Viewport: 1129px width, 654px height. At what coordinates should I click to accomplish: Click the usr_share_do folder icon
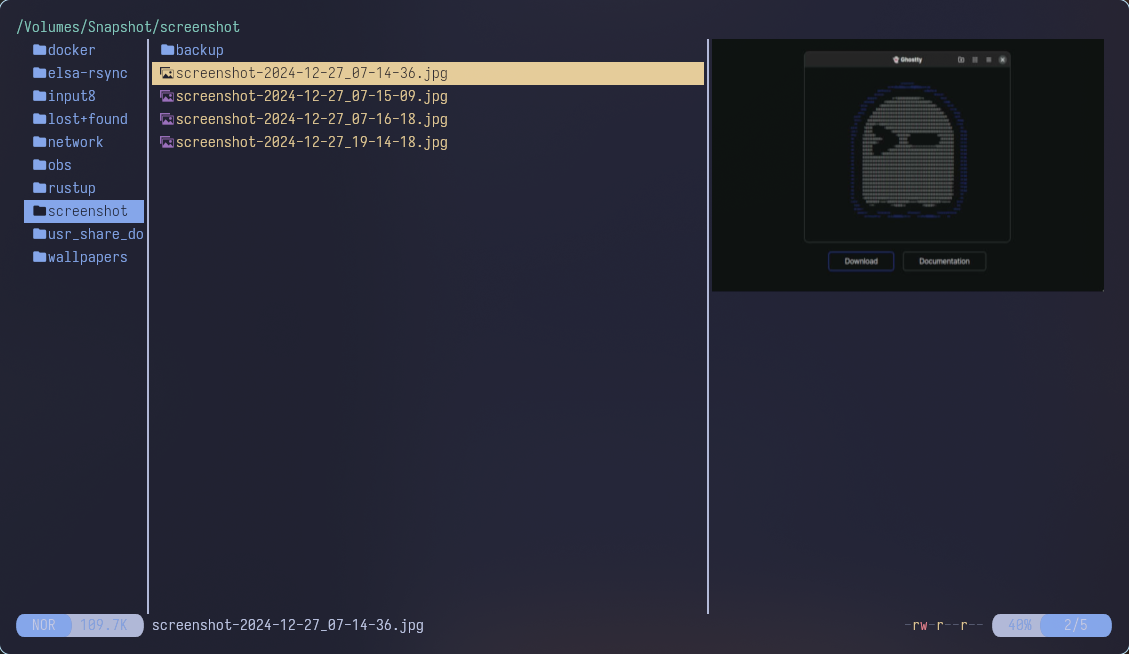pyautogui.click(x=40, y=234)
